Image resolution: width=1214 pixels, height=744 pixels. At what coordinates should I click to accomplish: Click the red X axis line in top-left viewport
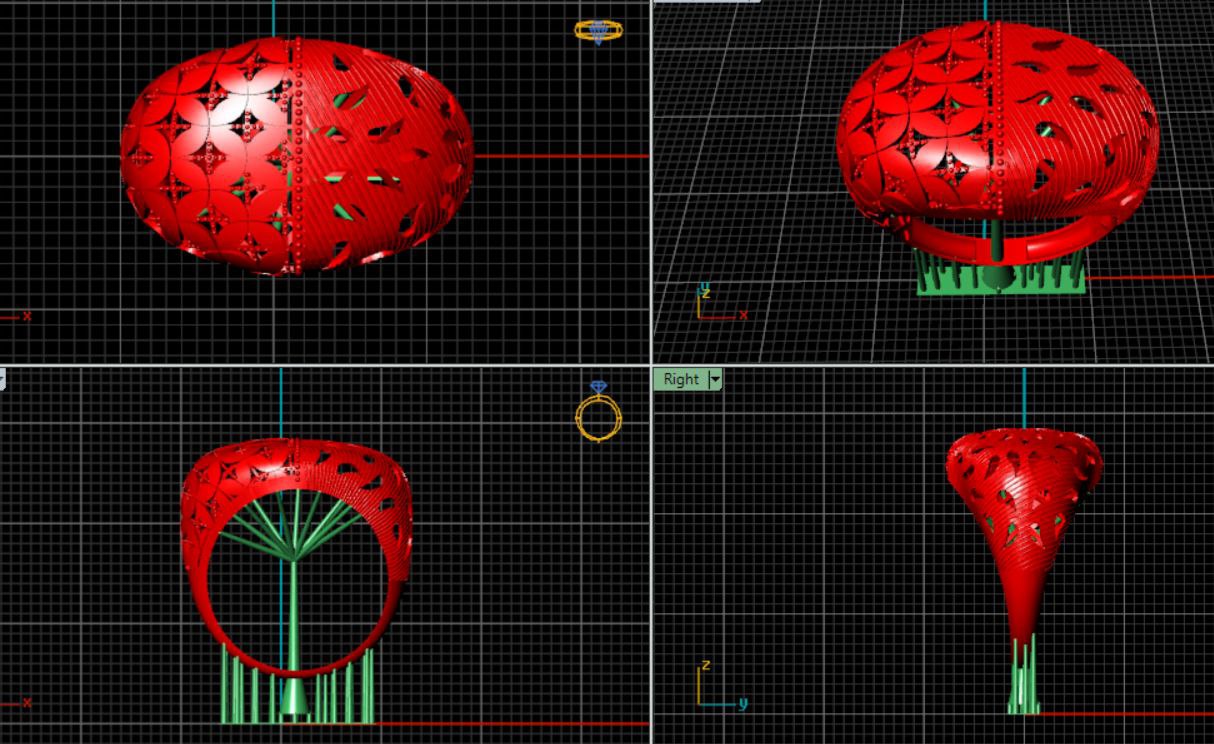pyautogui.click(x=560, y=156)
